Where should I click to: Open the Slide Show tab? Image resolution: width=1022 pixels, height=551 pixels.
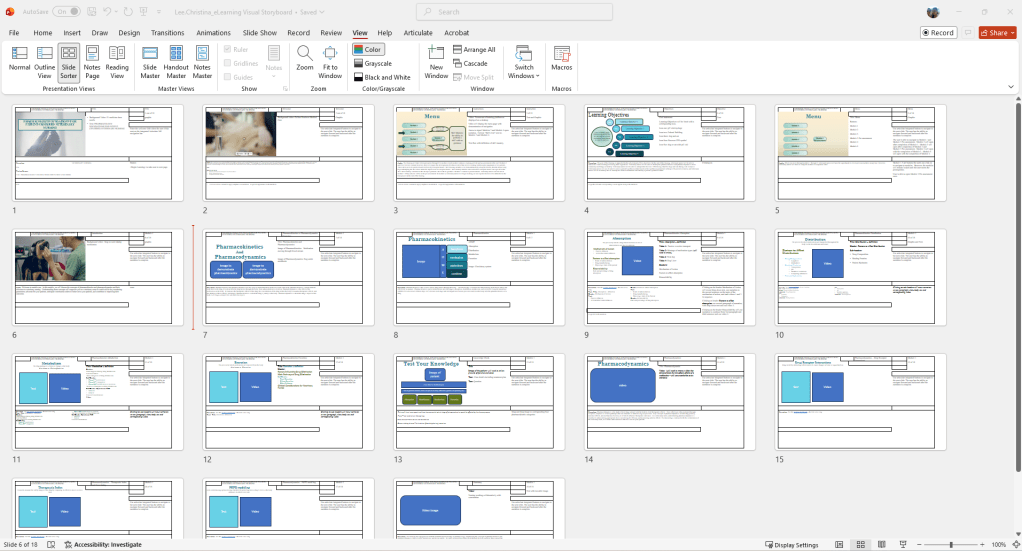click(259, 33)
